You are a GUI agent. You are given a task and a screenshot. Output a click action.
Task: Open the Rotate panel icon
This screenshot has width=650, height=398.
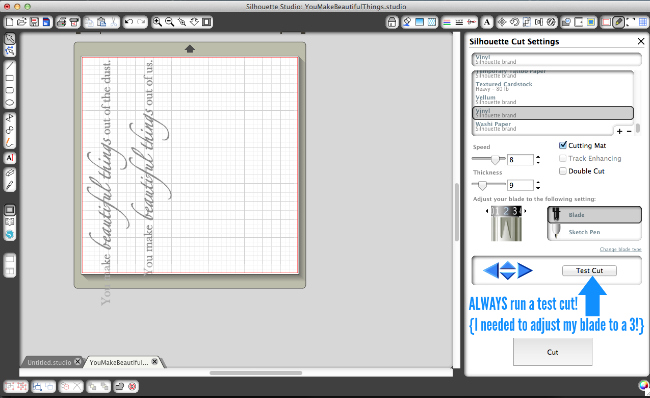[514, 22]
